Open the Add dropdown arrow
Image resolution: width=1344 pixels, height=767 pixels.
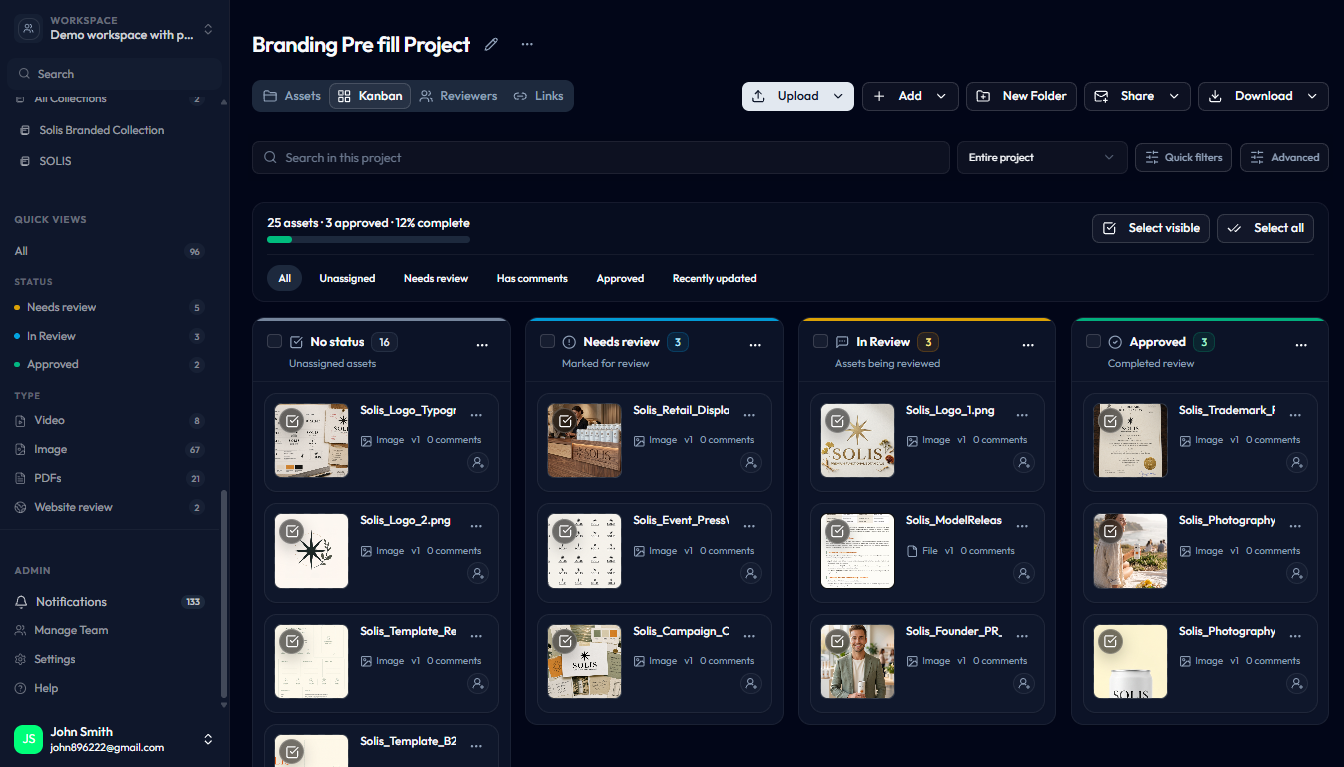941,96
